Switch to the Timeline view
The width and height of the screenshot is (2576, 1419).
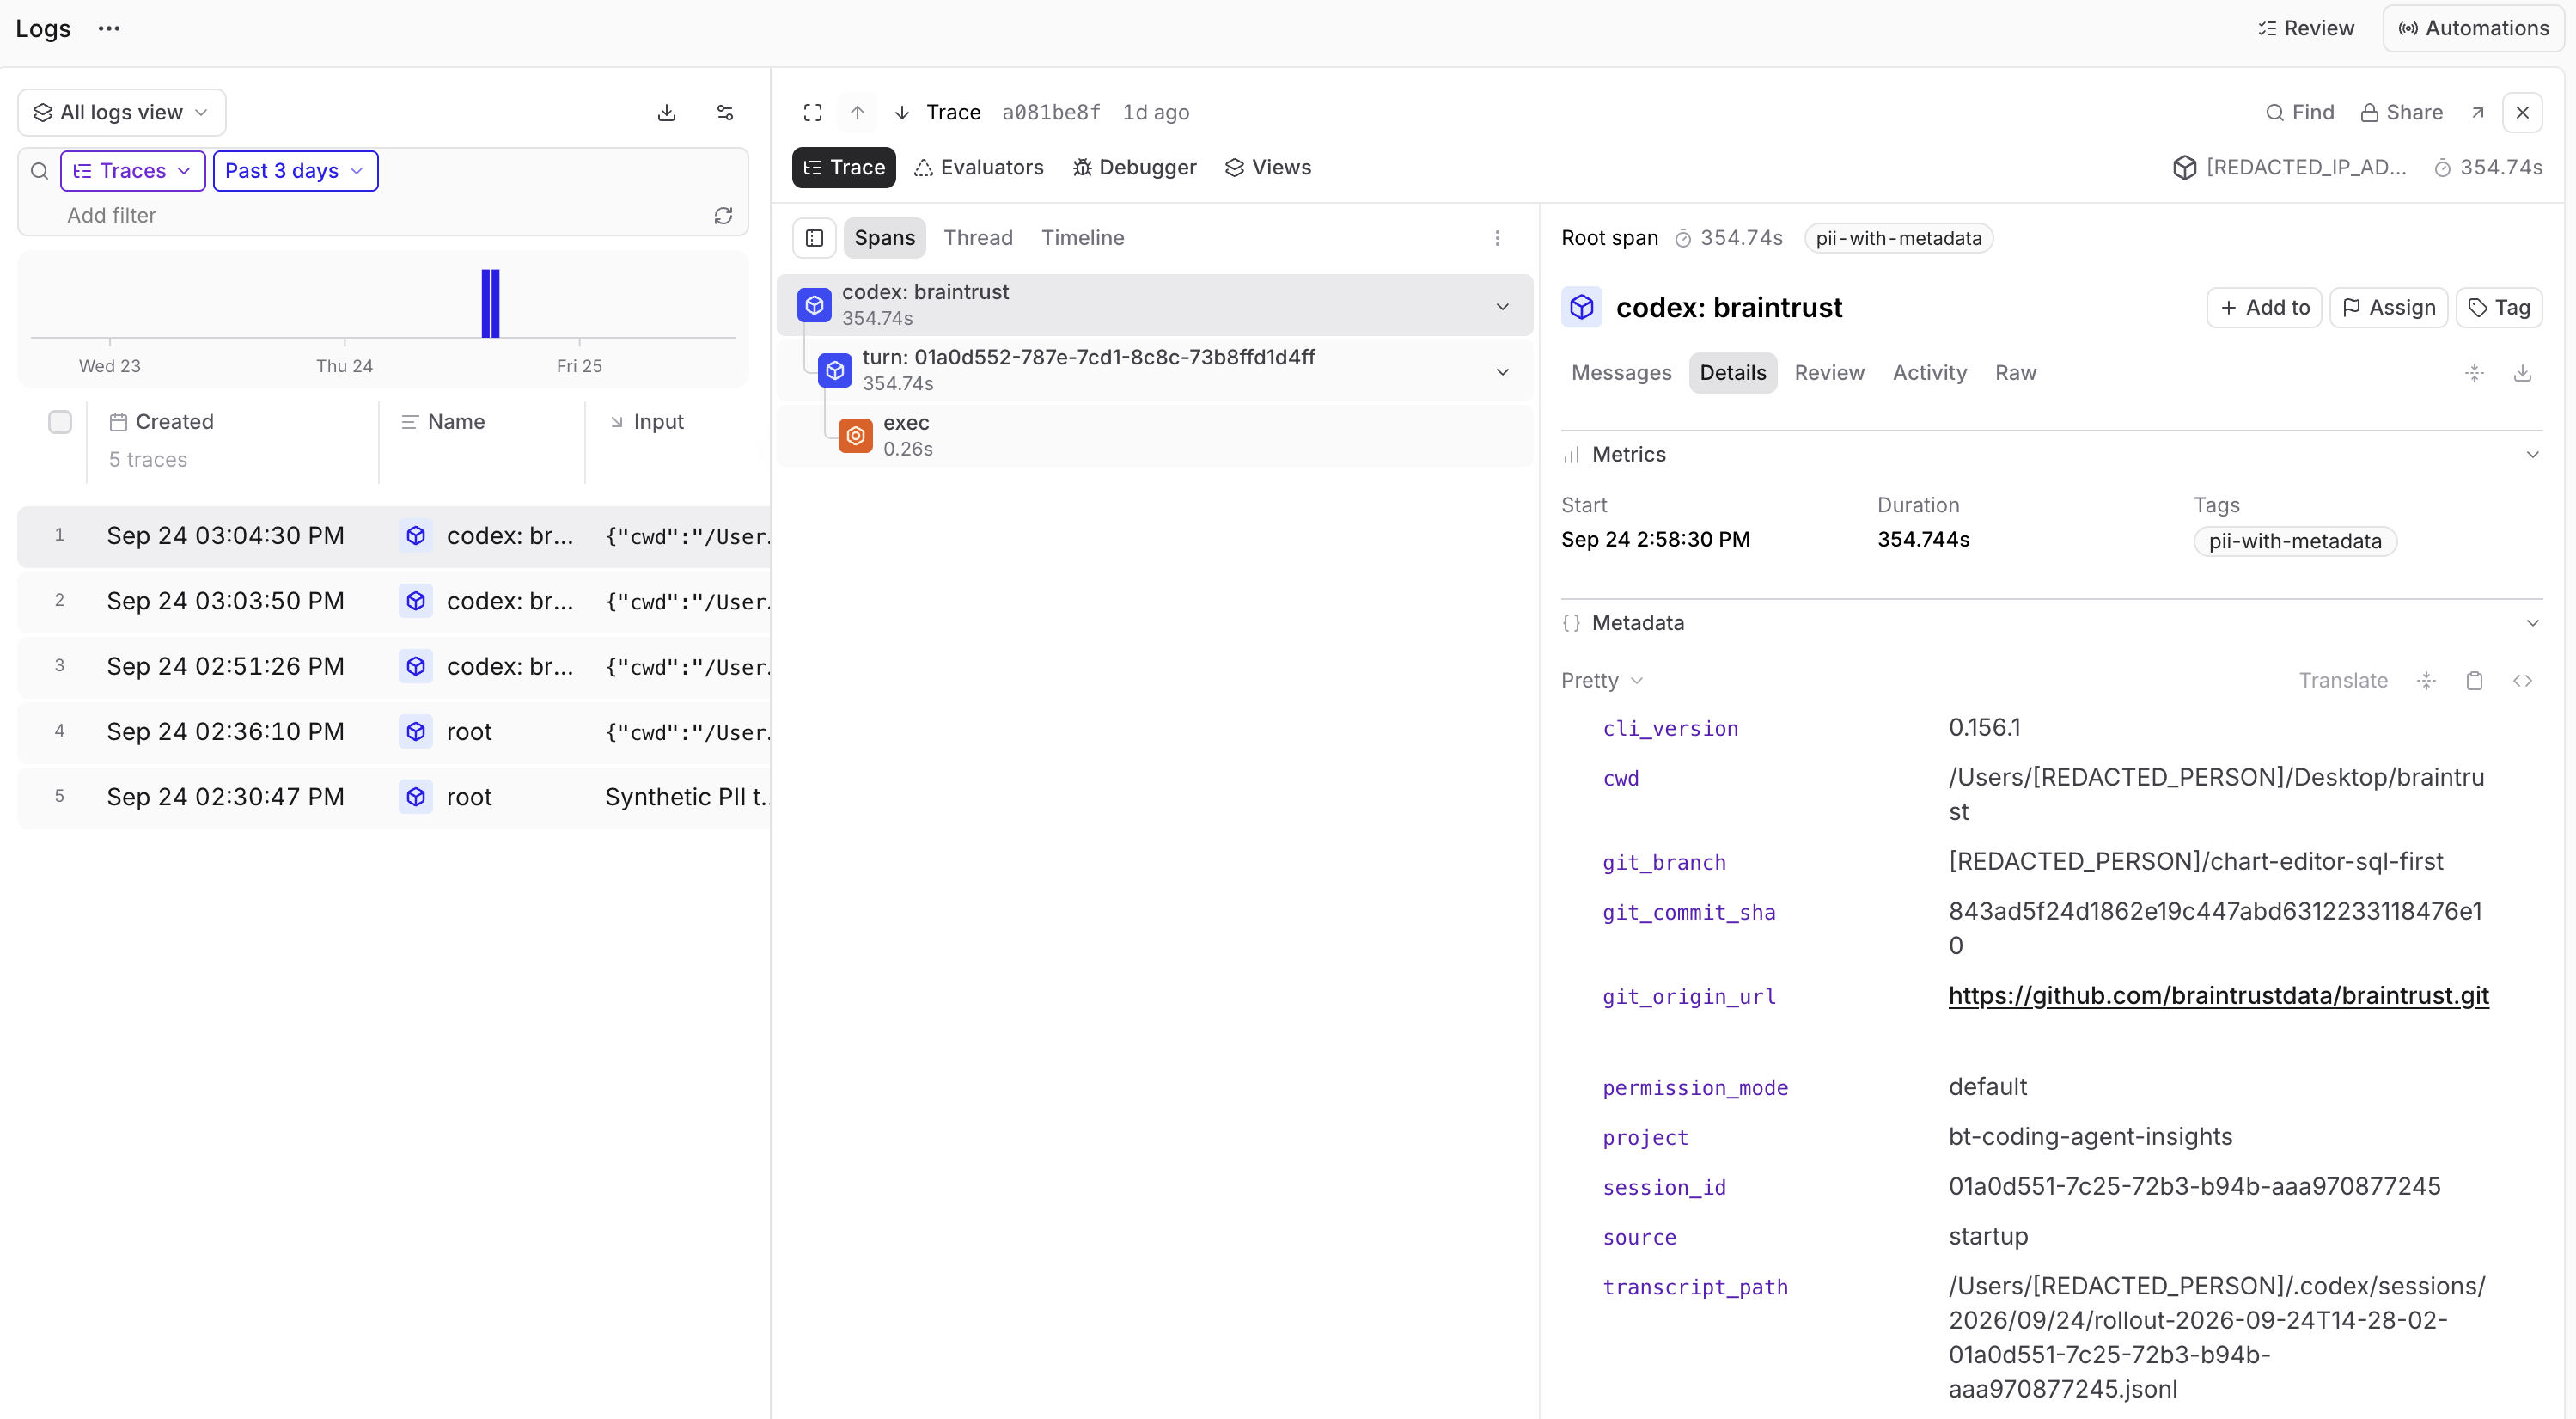[x=1083, y=238]
